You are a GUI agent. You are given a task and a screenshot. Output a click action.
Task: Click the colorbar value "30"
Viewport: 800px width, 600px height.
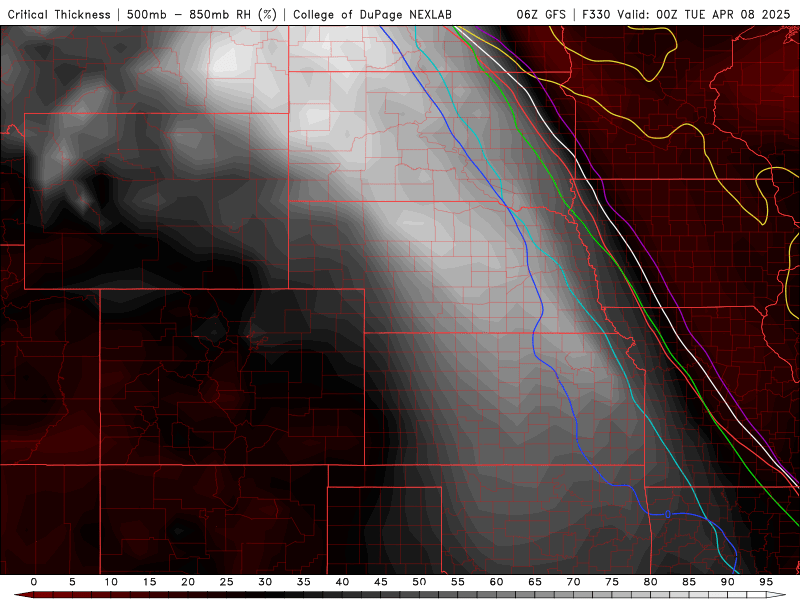click(265, 582)
